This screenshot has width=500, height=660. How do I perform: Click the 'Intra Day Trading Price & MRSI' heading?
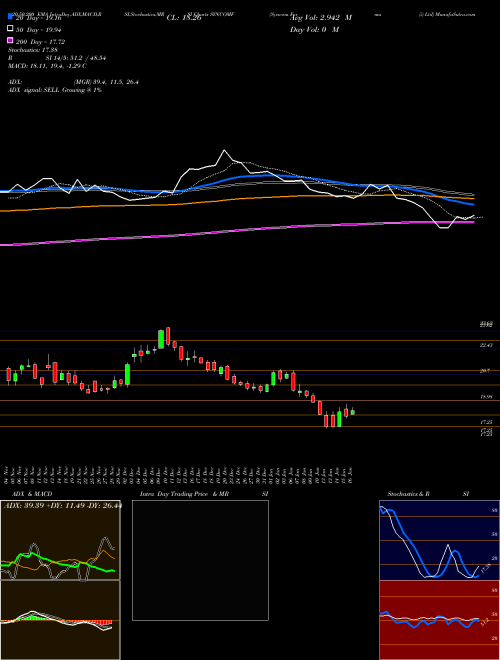click(x=204, y=494)
